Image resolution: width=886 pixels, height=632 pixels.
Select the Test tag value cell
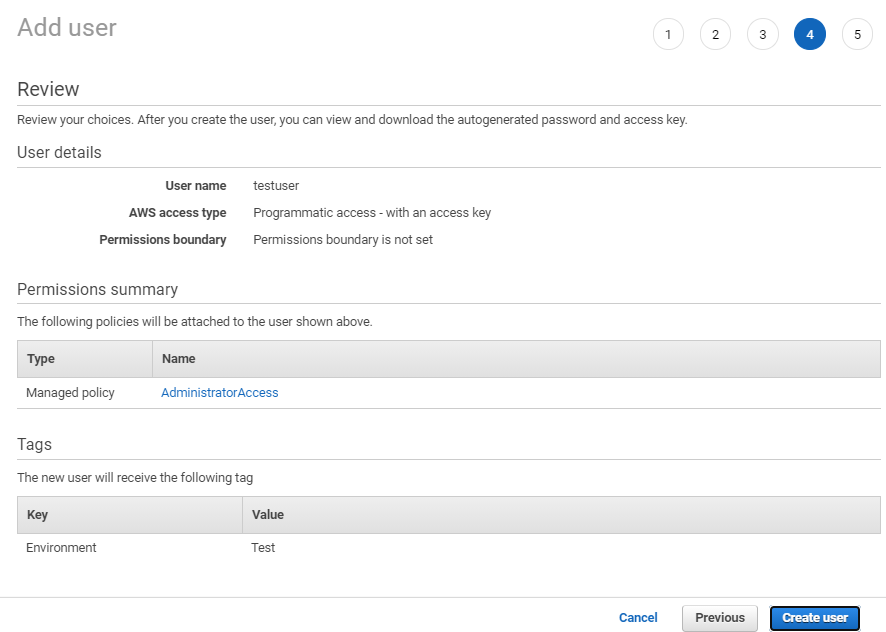point(263,547)
